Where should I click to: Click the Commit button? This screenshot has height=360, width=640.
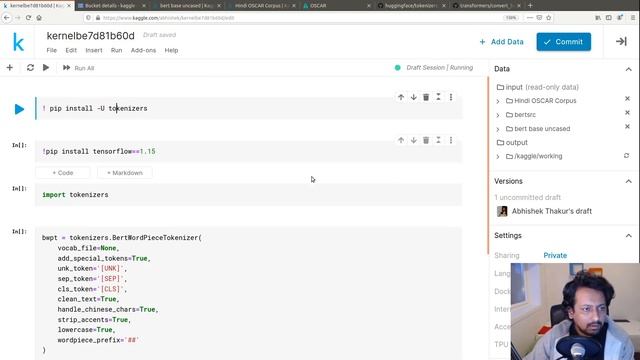click(564, 42)
